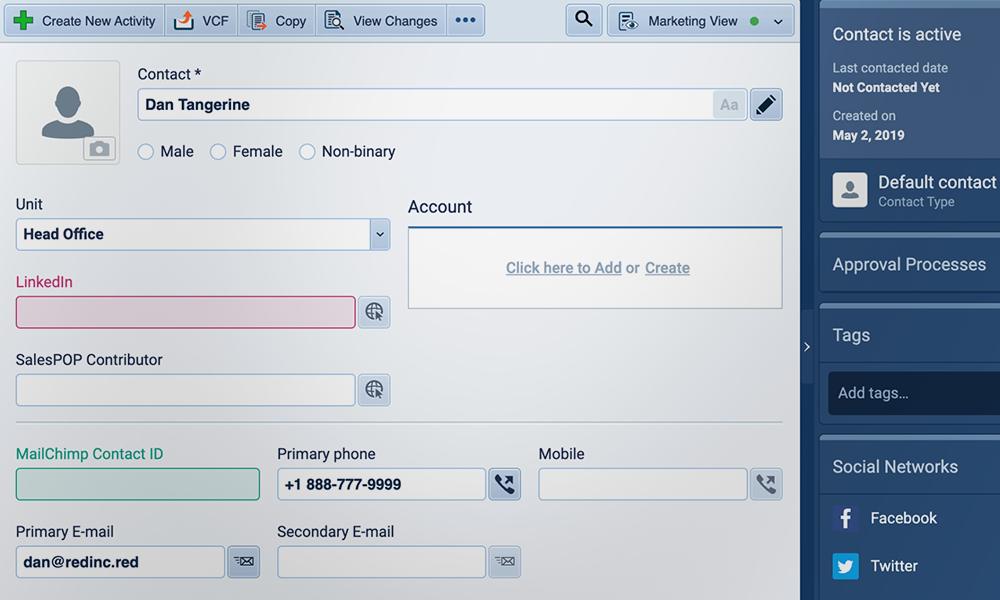Click the Create account link
This screenshot has width=1000, height=600.
point(667,268)
